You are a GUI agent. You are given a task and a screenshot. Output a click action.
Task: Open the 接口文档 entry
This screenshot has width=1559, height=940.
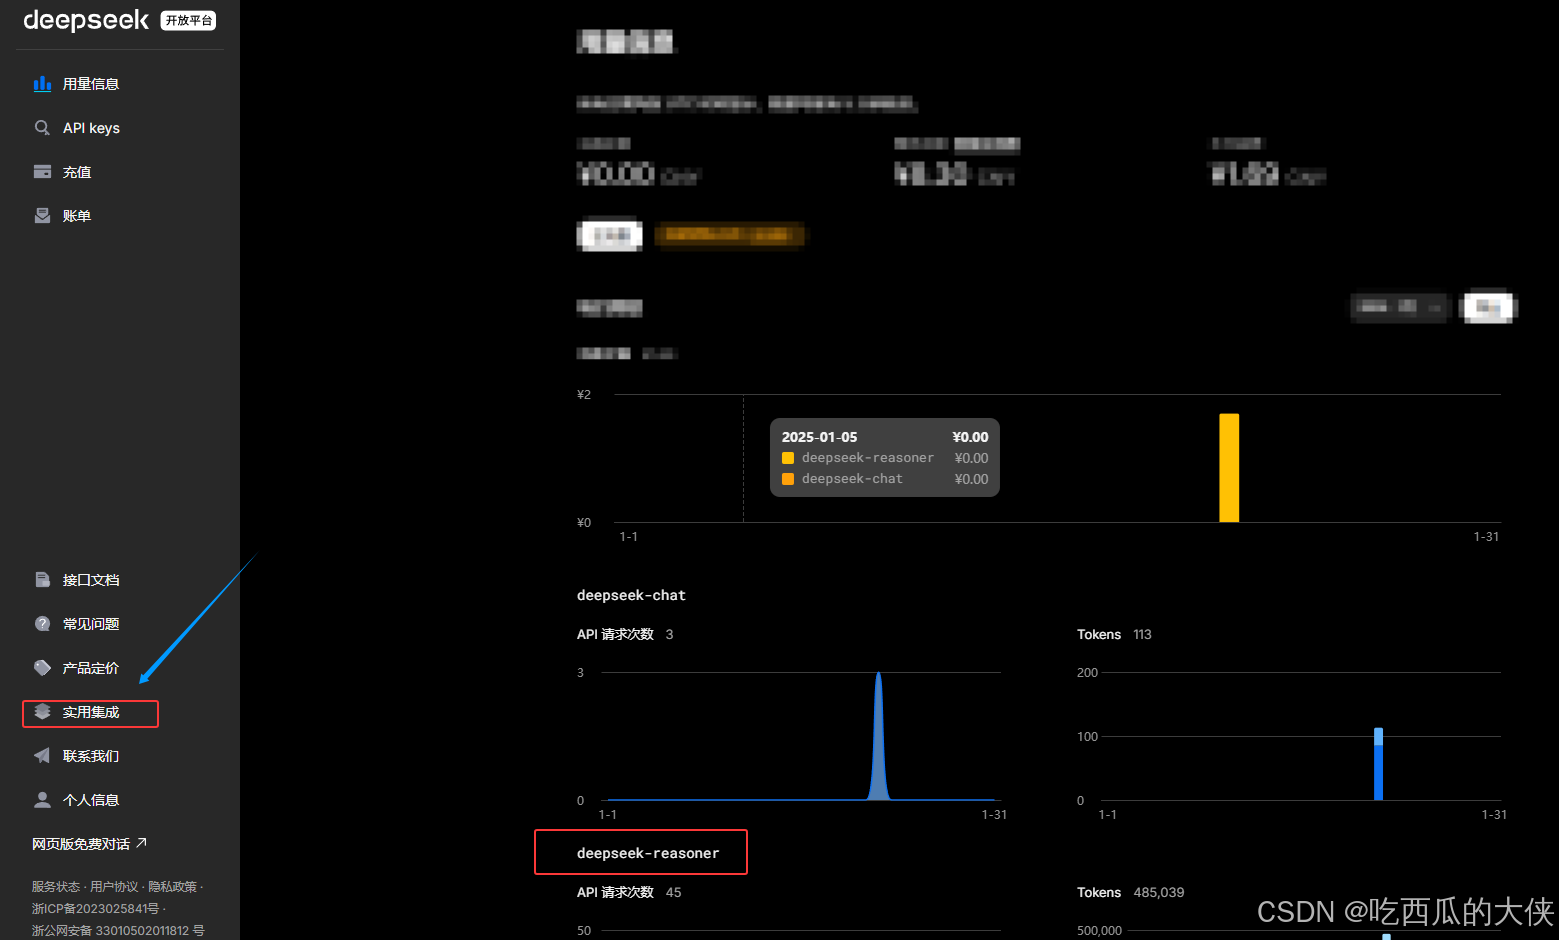click(91, 580)
